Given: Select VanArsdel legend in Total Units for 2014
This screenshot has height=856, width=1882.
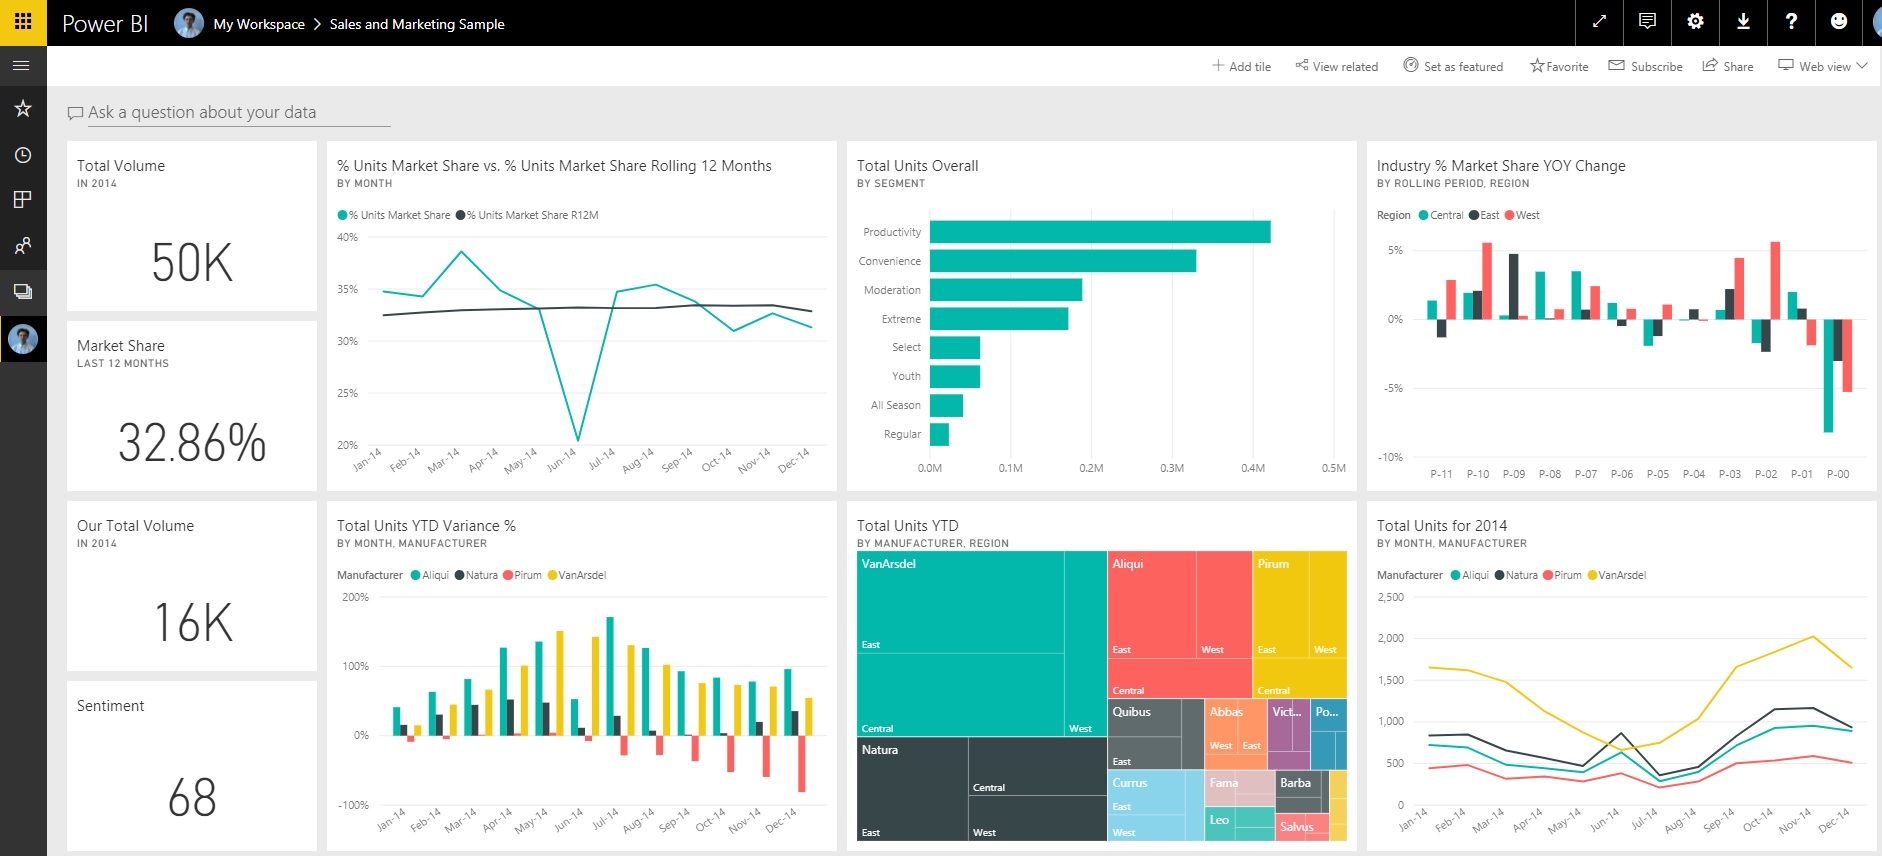Looking at the screenshot, I should click(1617, 575).
